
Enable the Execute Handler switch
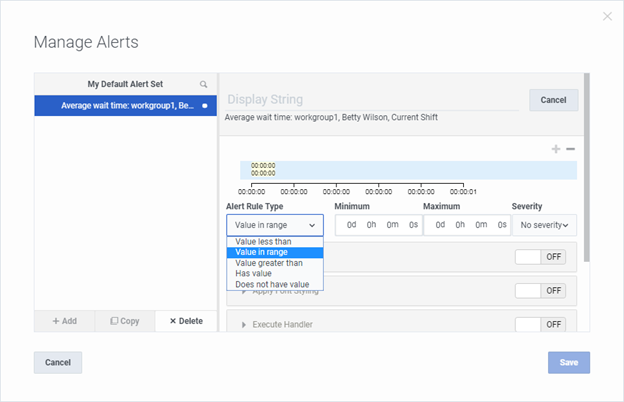[x=540, y=324]
